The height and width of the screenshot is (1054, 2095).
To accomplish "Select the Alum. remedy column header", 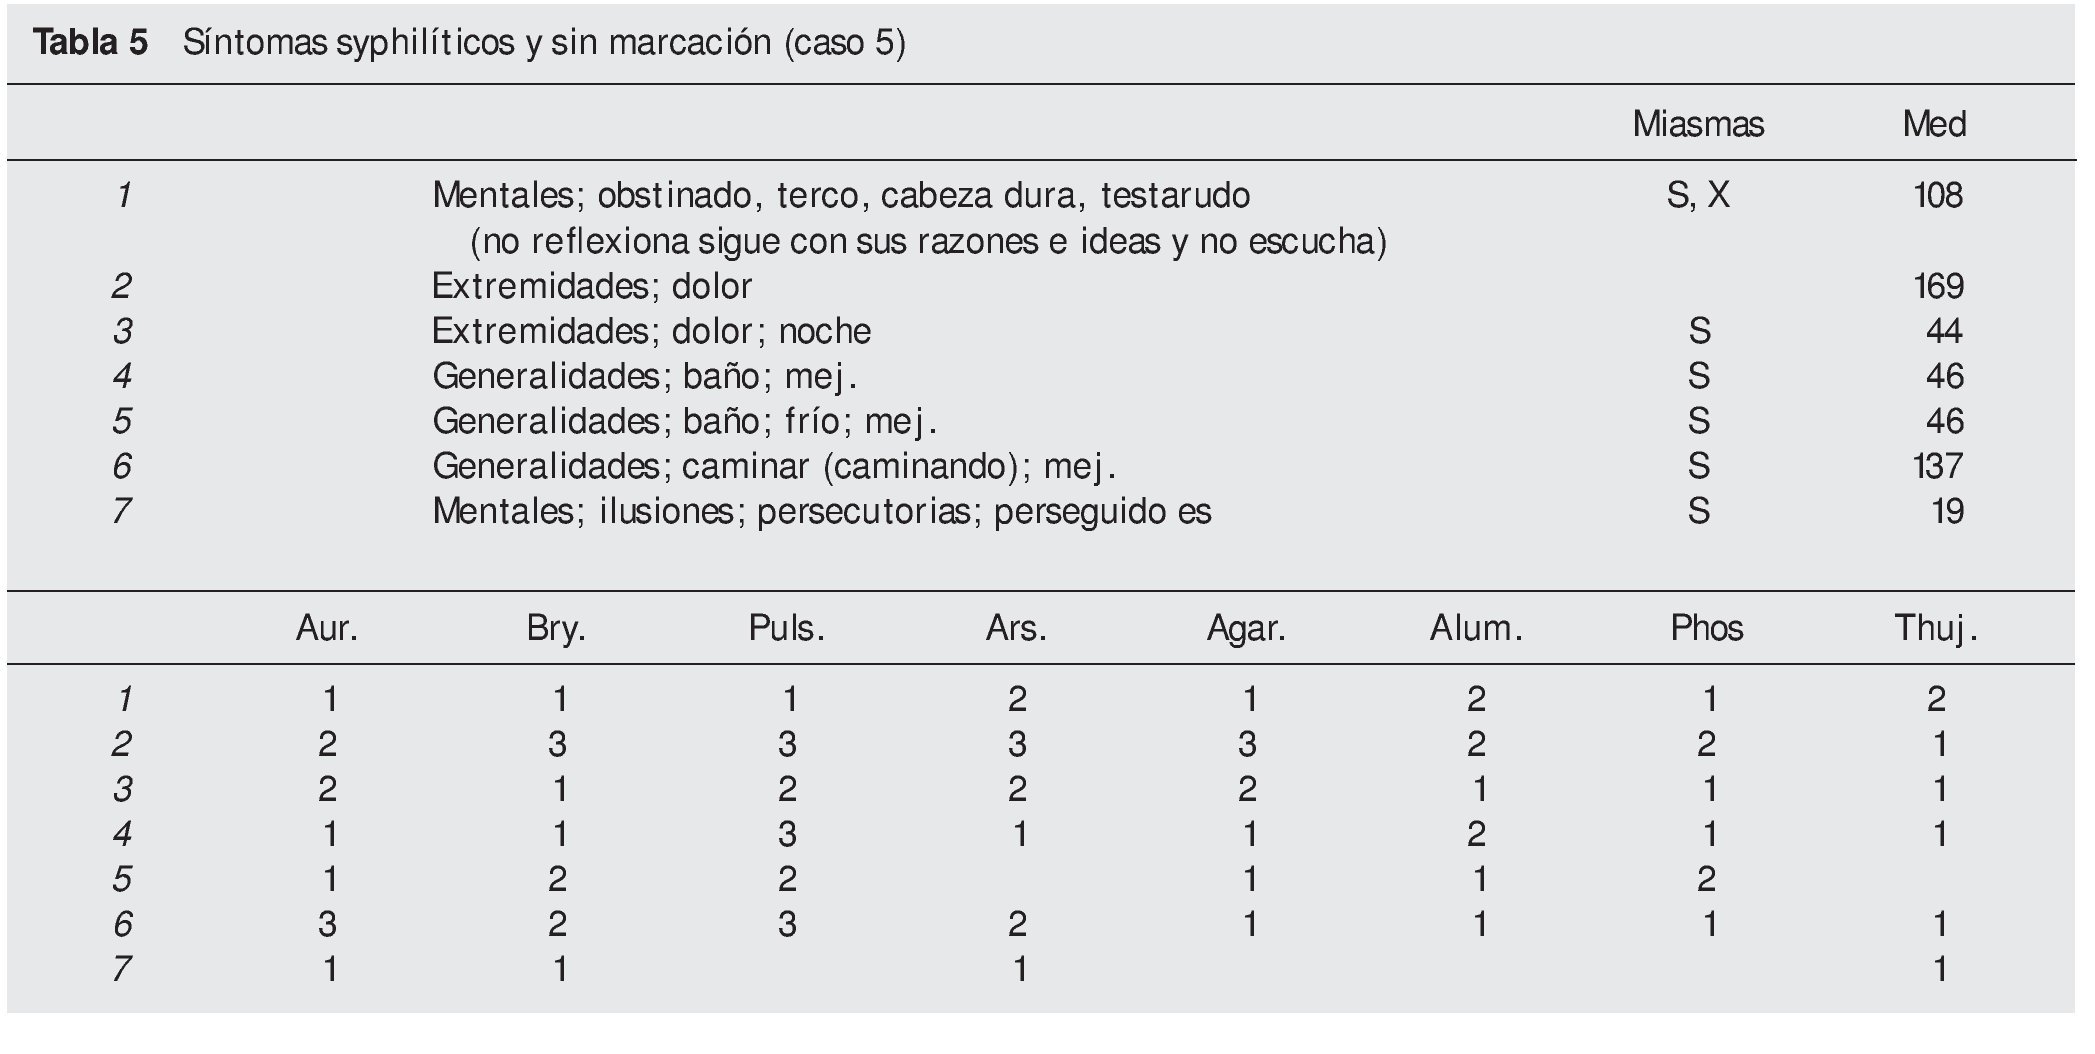I will click(x=1476, y=628).
